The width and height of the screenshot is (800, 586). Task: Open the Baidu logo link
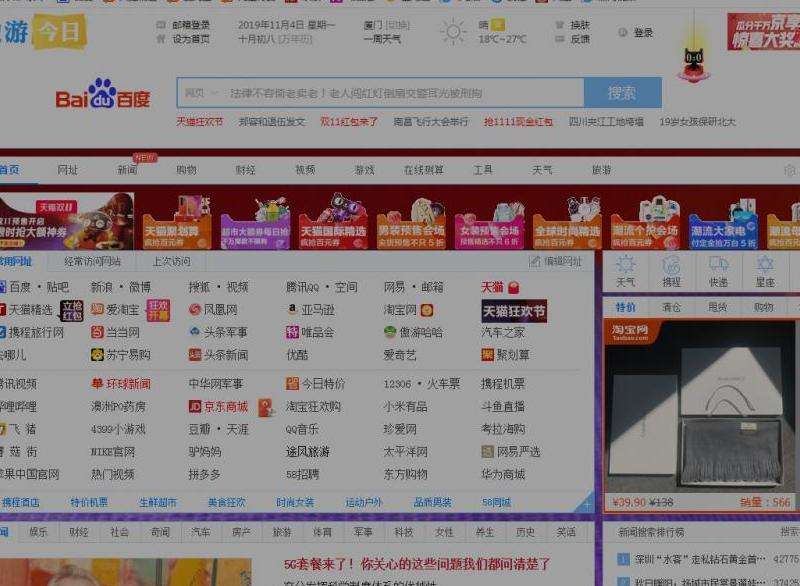(103, 94)
